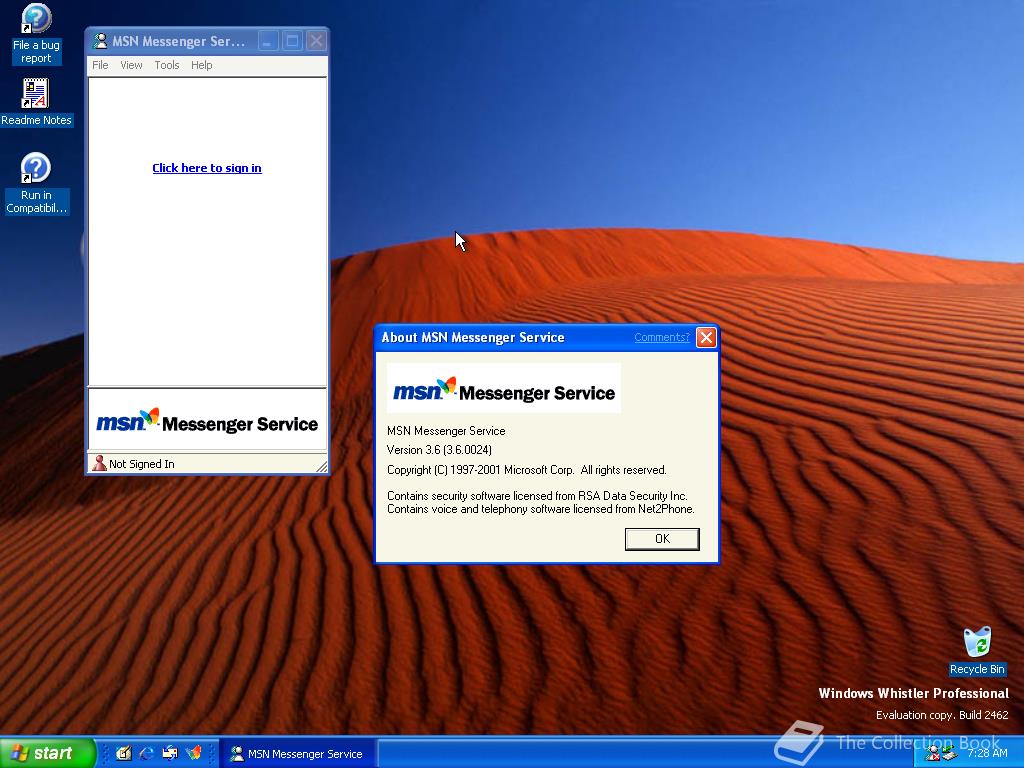
Task: Click the Net2Phone telephony license line
Action: (x=541, y=509)
